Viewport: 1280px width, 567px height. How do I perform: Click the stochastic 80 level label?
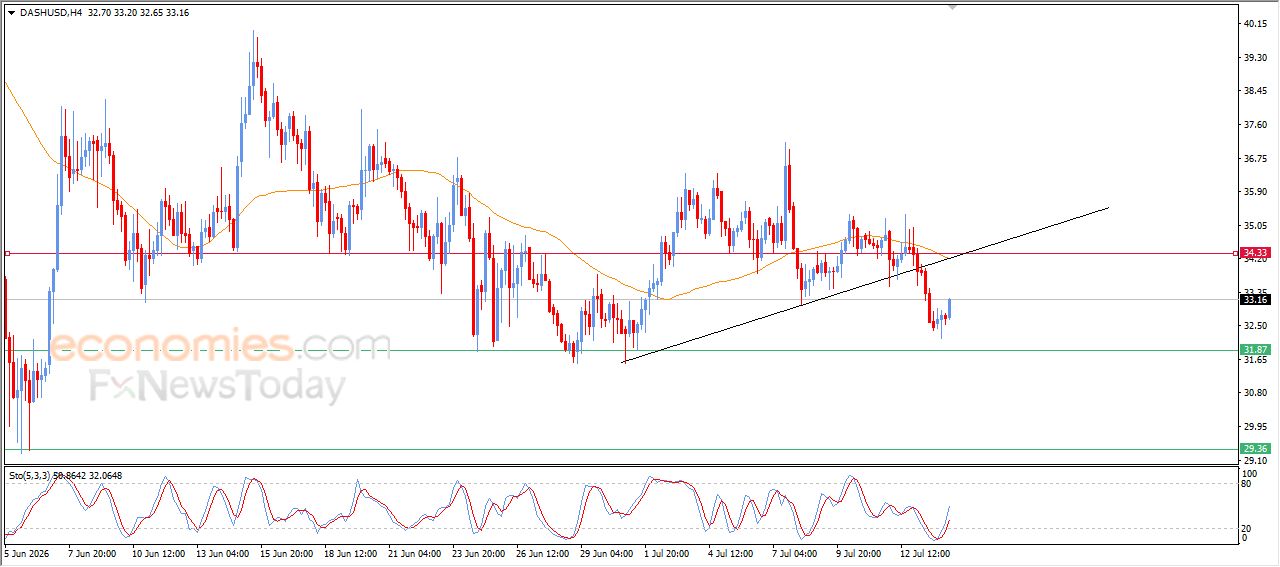click(1246, 484)
